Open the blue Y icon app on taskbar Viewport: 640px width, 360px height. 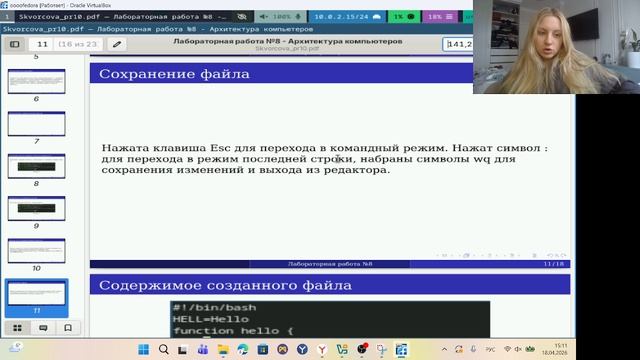(x=302, y=349)
